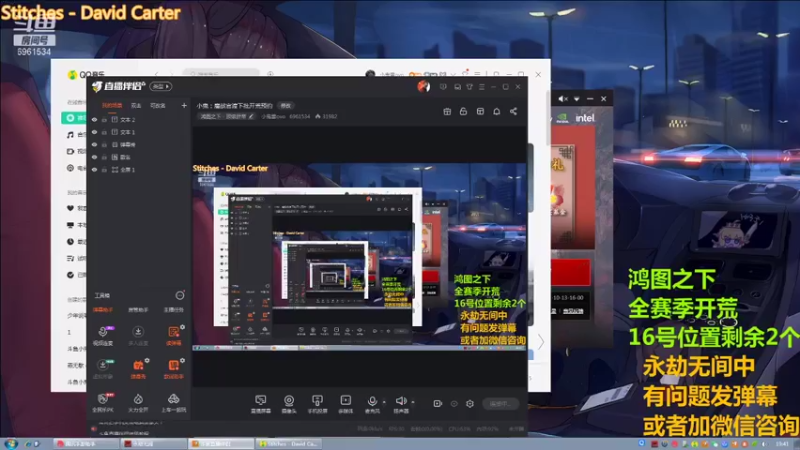
Task: Toggle the unlock icon above preview
Action: [x=463, y=111]
